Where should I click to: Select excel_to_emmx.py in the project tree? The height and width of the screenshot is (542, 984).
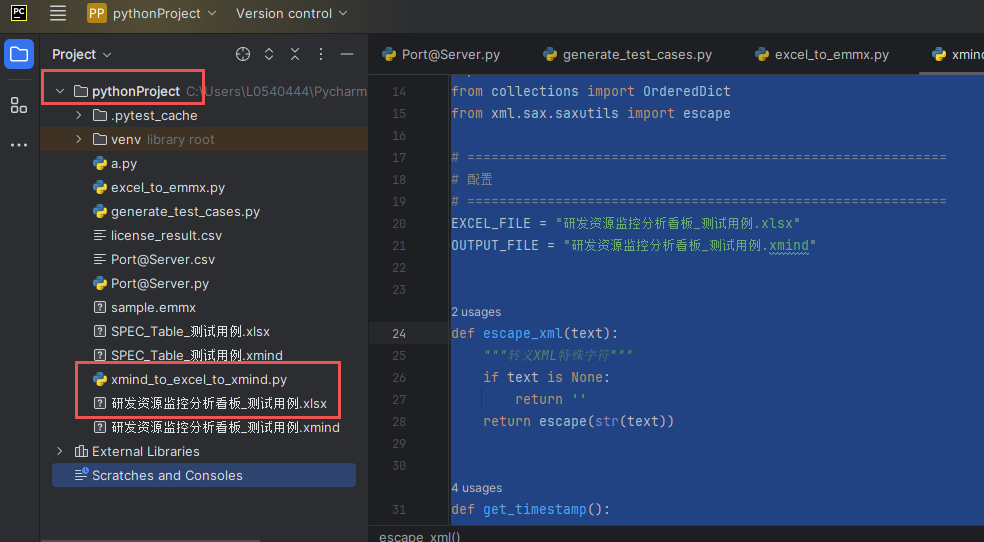(x=168, y=188)
